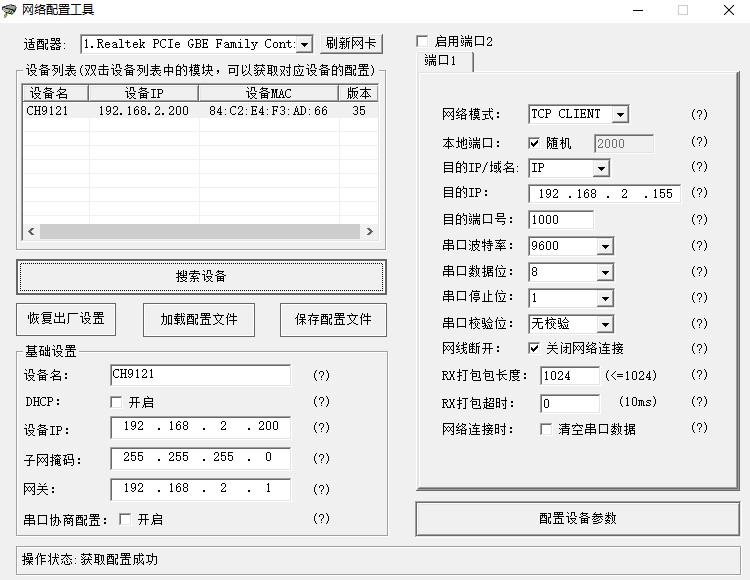This screenshot has height=580, width=750.
Task: Click help (?) next to 串口停止位
Action: click(x=699, y=297)
